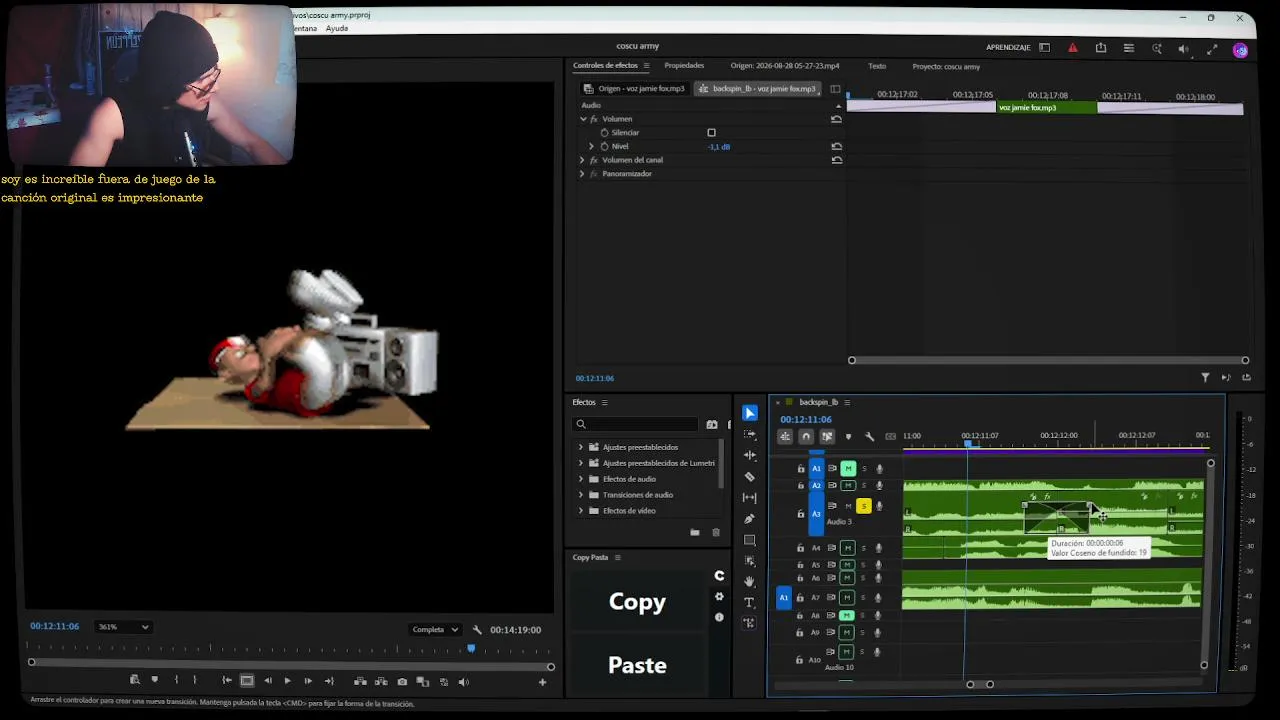Collapse the Volumen effect
The width and height of the screenshot is (1280, 720).
click(583, 119)
